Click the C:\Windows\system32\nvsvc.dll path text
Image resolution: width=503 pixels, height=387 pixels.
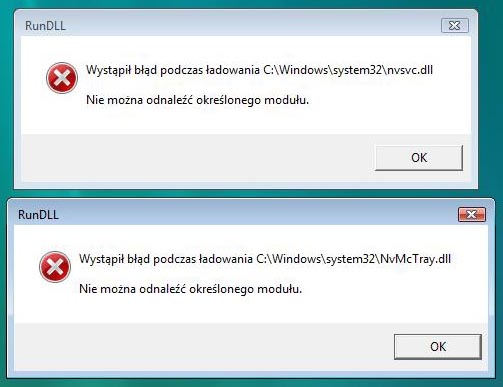[x=348, y=70]
